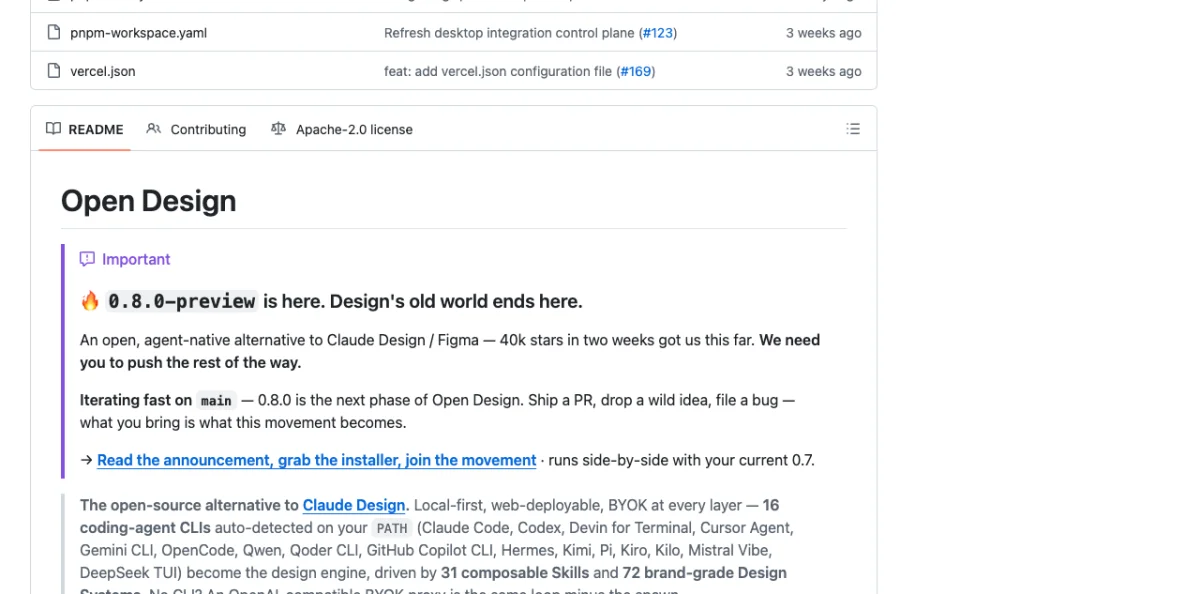Open the README outline list icon
The height and width of the screenshot is (594, 1200).
853,129
